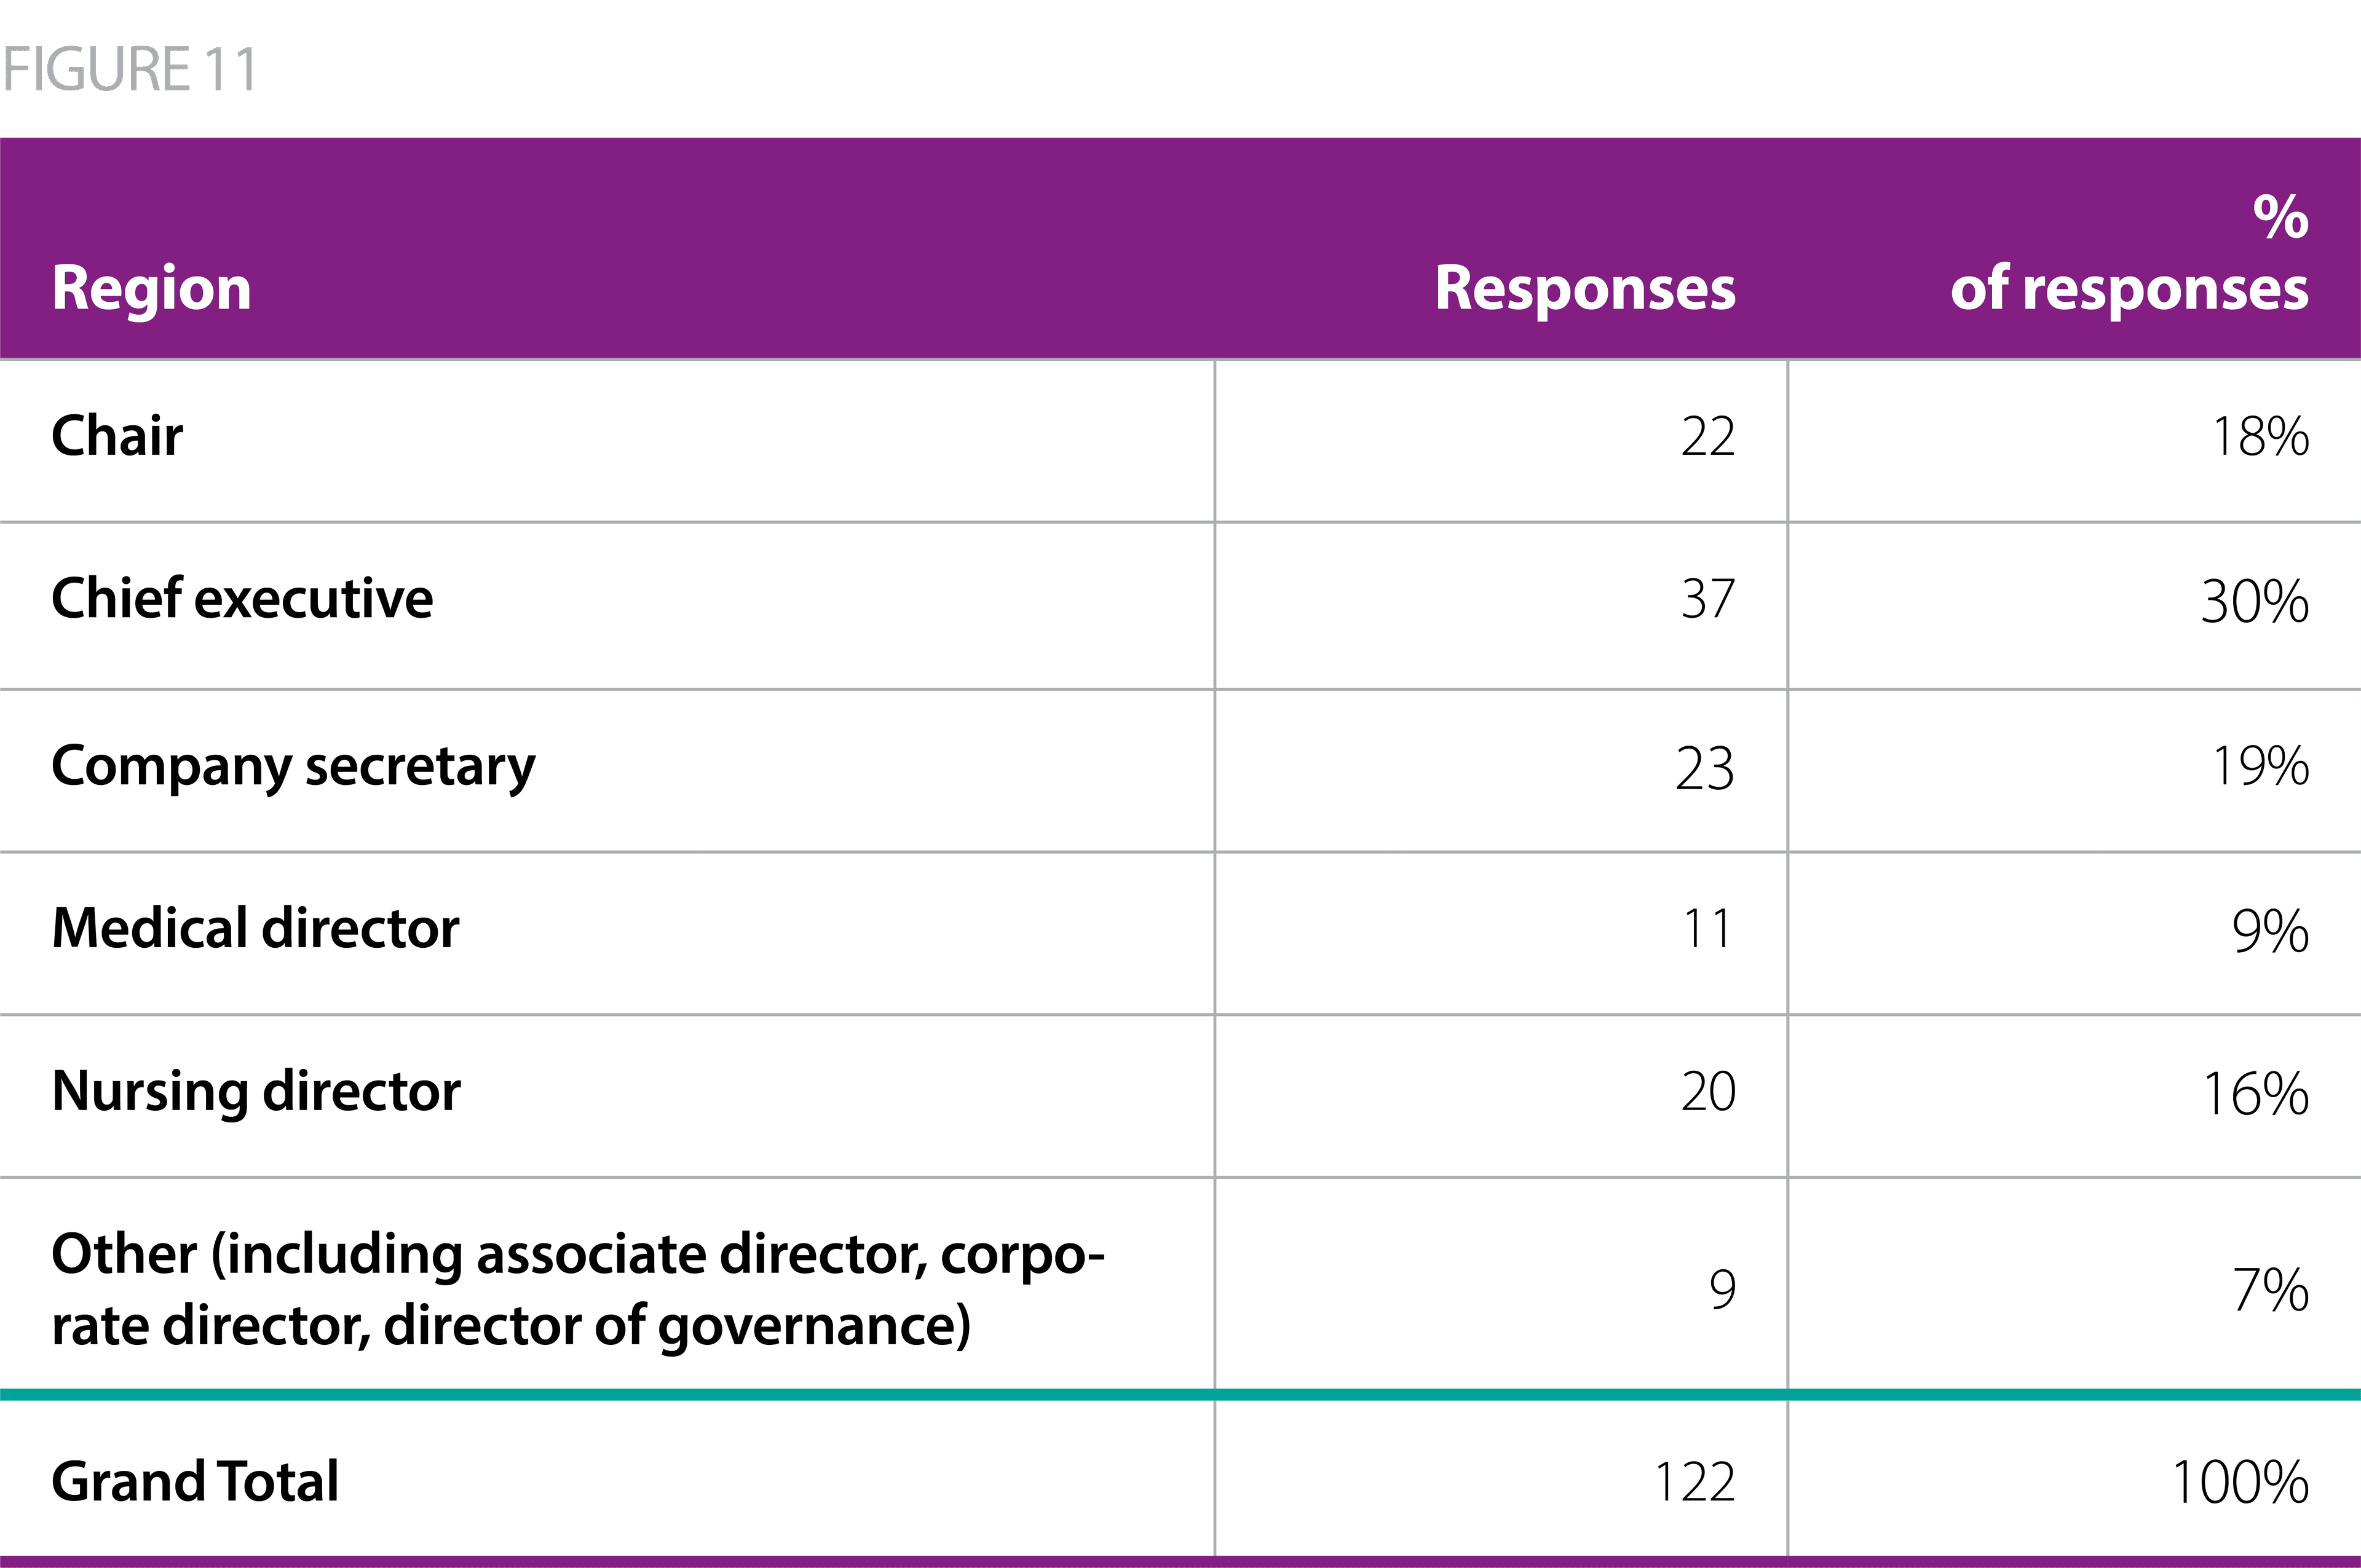Screen dimensions: 2361x1568
Task: Click the FIGURE 11 title text
Action: click(130, 69)
